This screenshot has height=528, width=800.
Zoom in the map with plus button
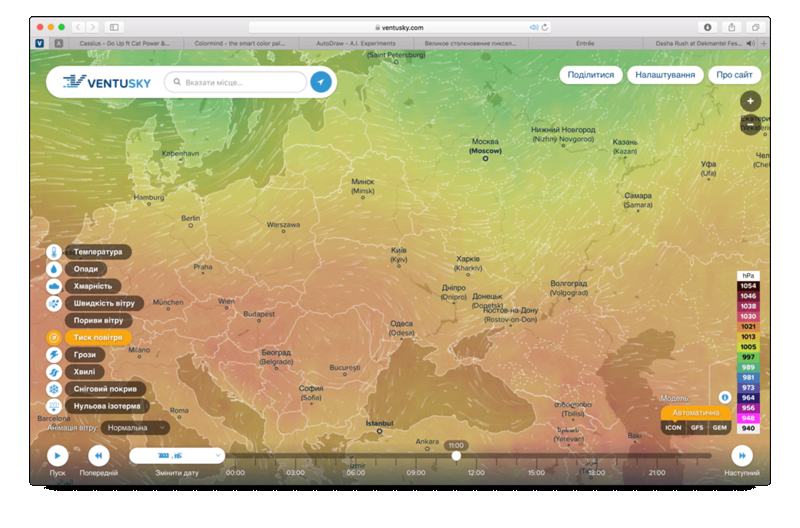pos(750,101)
